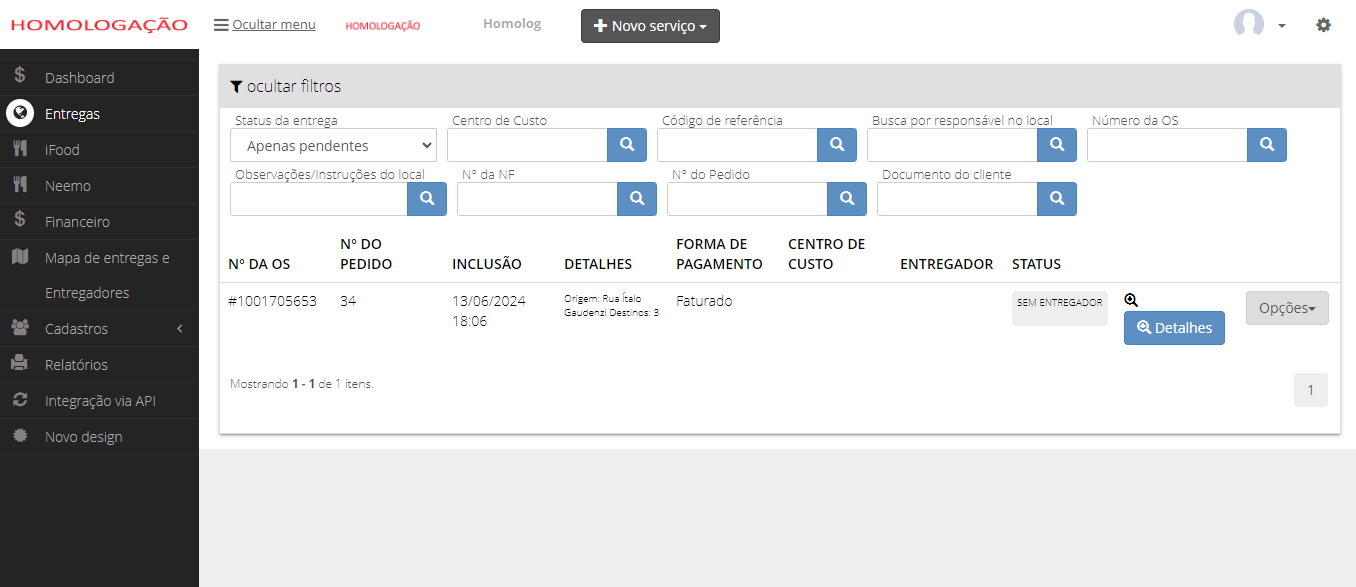Image resolution: width=1356 pixels, height=587 pixels.
Task: Click the Neemo fork-and-knife icon
Action: [20, 185]
